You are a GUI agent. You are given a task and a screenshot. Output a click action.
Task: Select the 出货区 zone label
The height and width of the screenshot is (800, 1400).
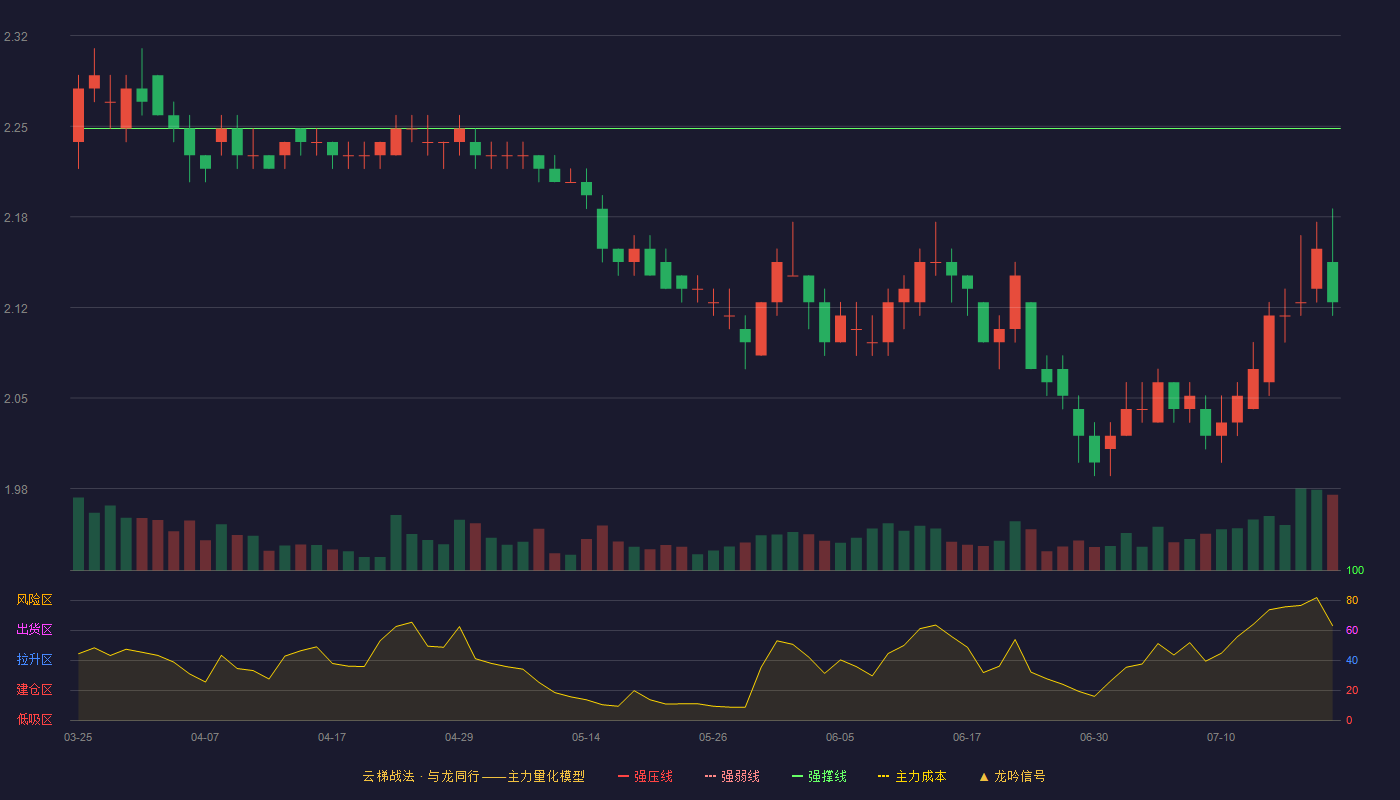point(34,630)
